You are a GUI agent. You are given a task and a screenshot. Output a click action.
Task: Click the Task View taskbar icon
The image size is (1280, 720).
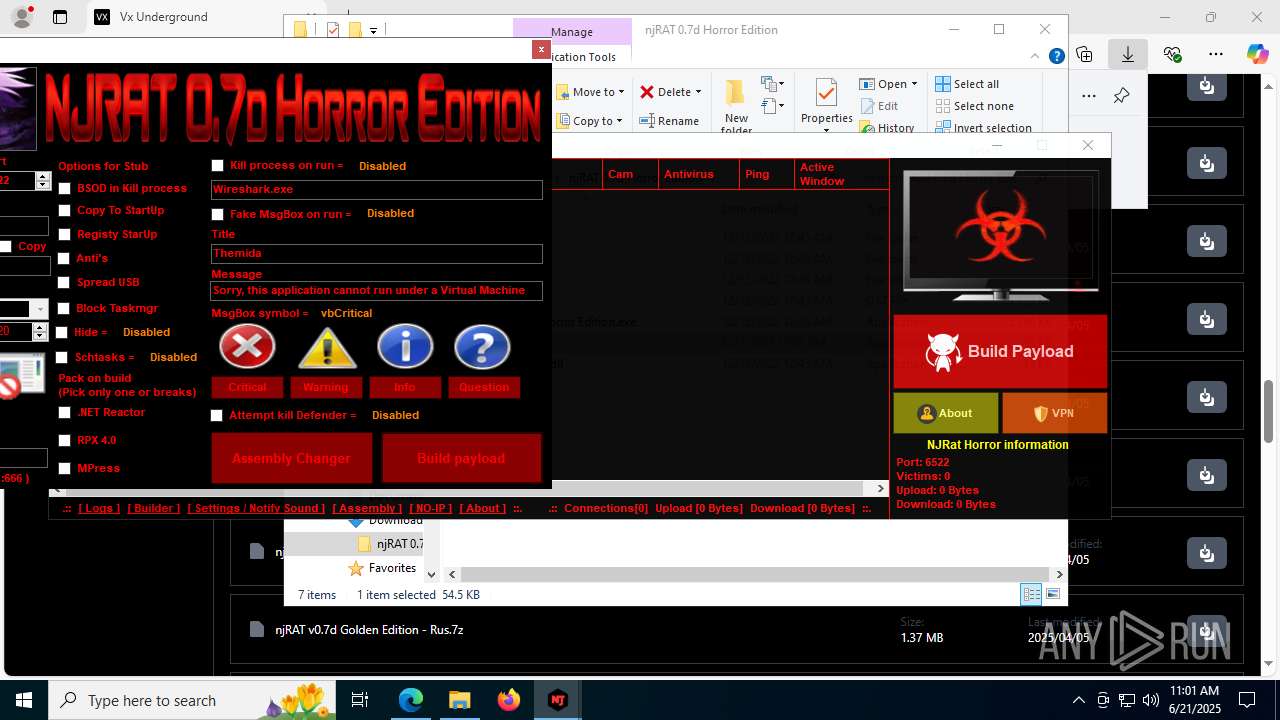coord(360,700)
